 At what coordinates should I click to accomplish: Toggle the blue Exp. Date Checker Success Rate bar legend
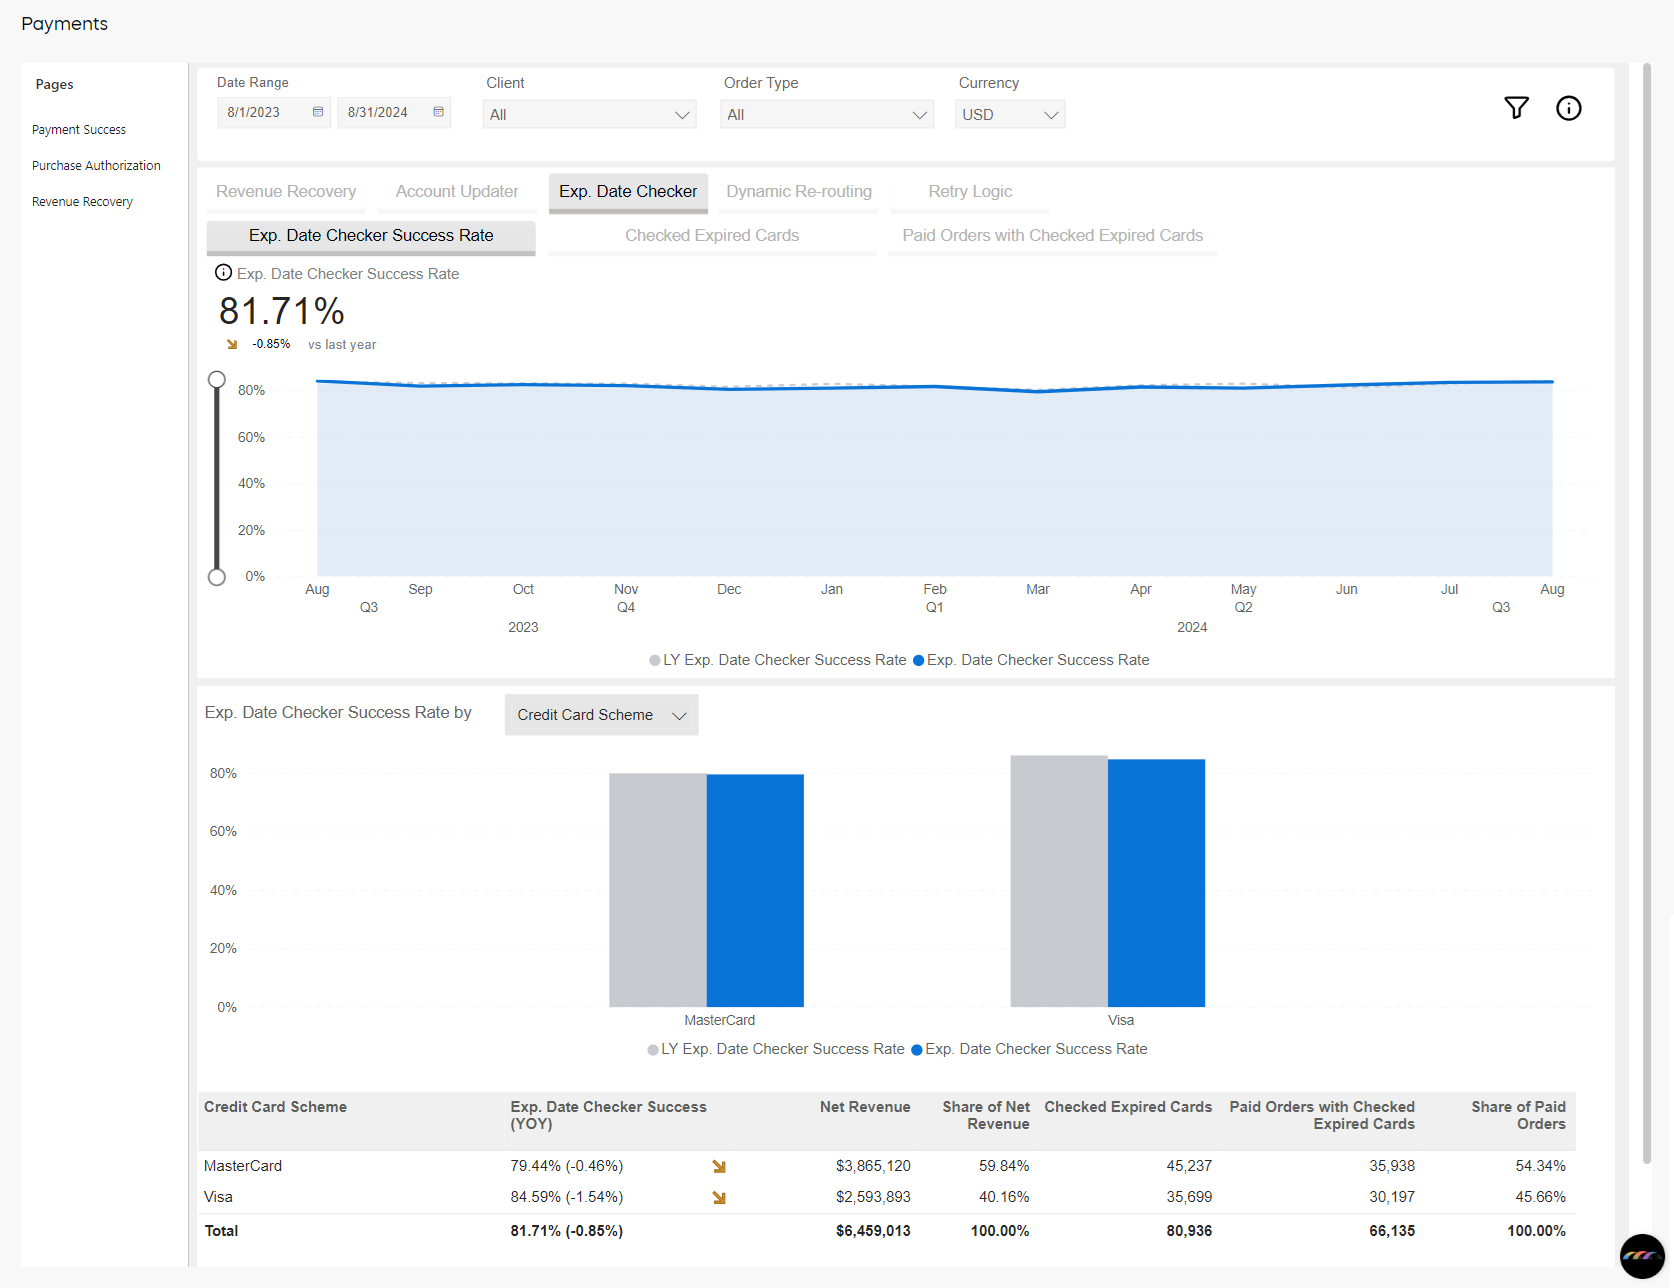coord(1029,1049)
